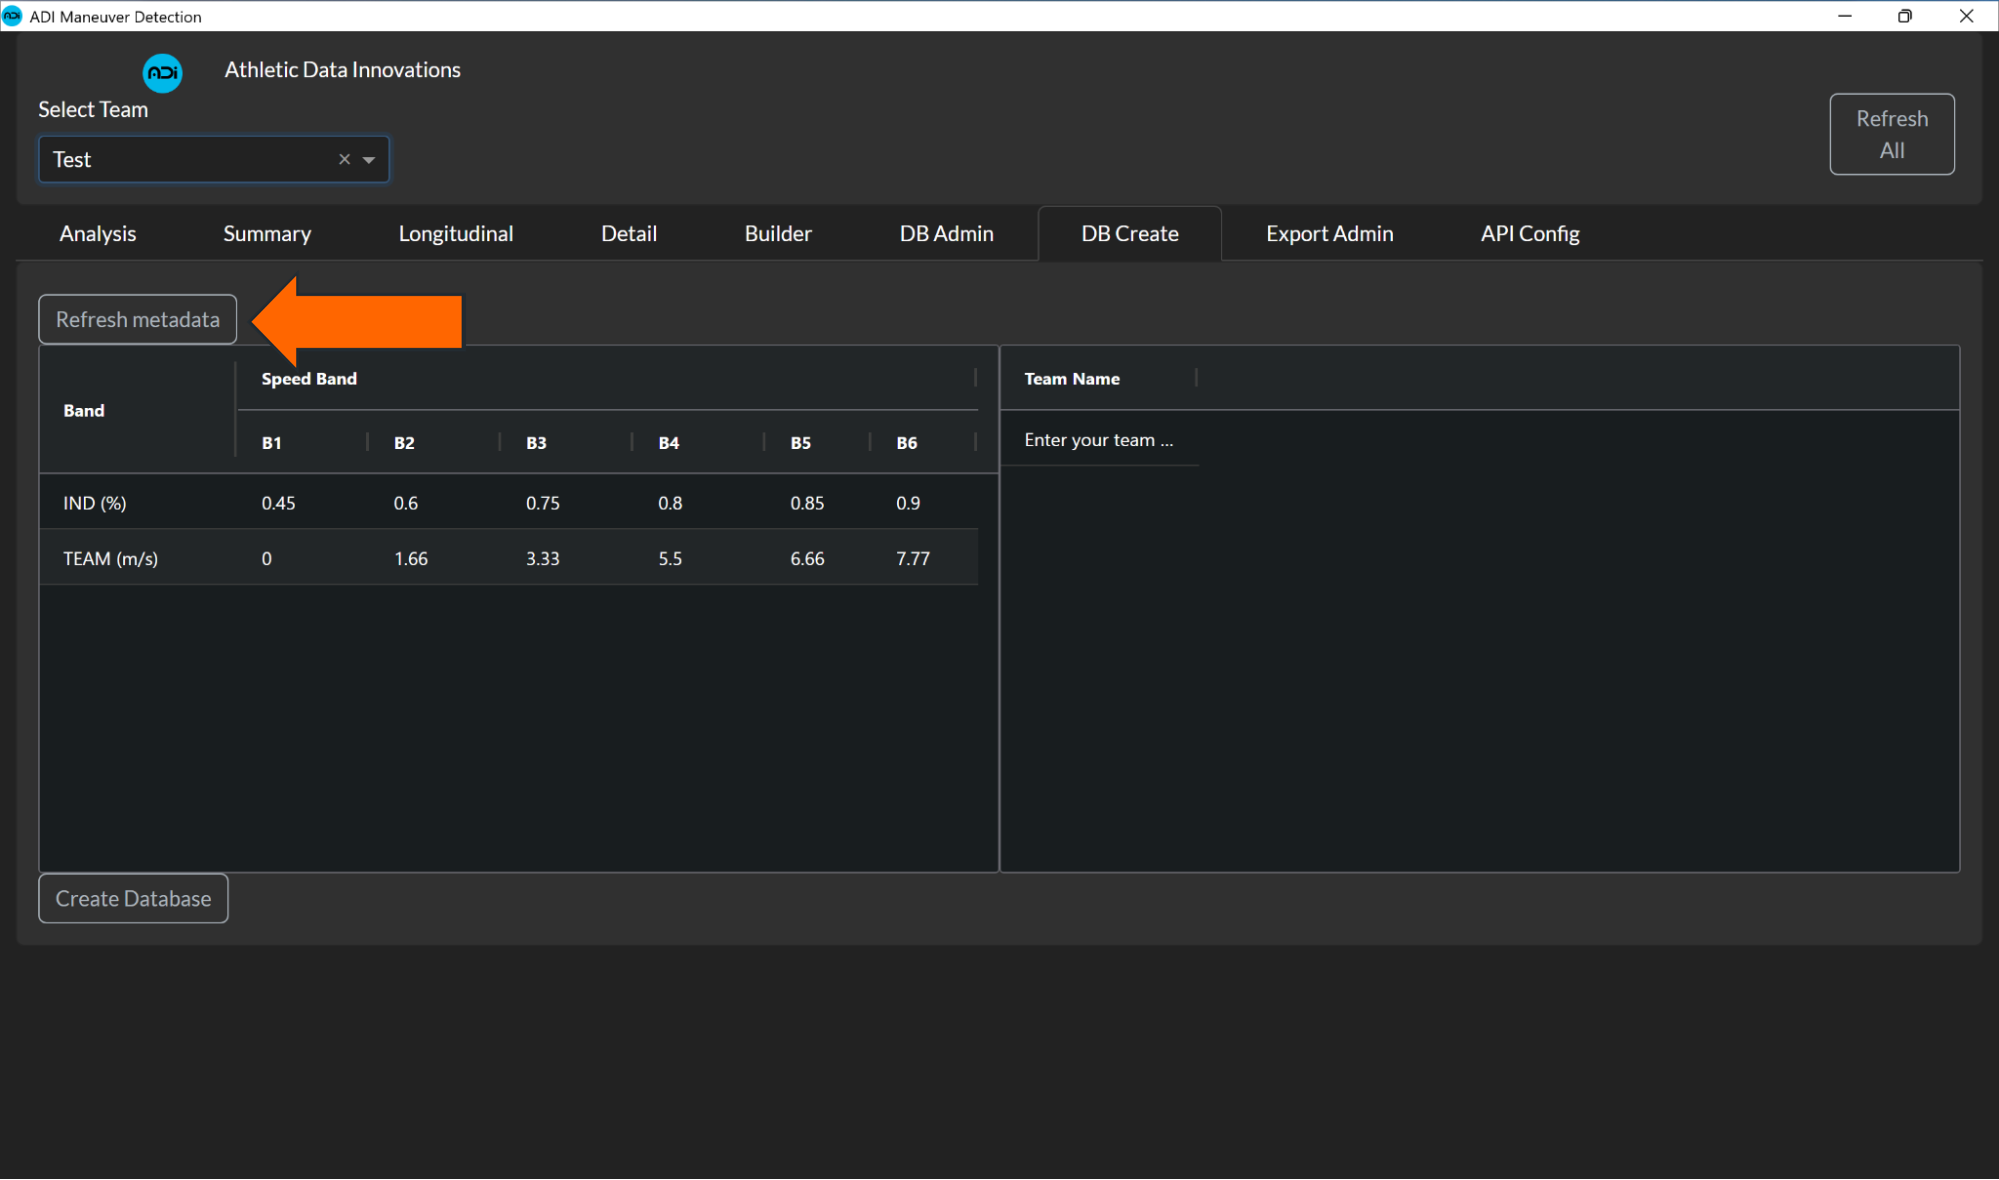Go to the Longitudinal tab
Viewport: 1999px width, 1180px height.
pos(456,233)
